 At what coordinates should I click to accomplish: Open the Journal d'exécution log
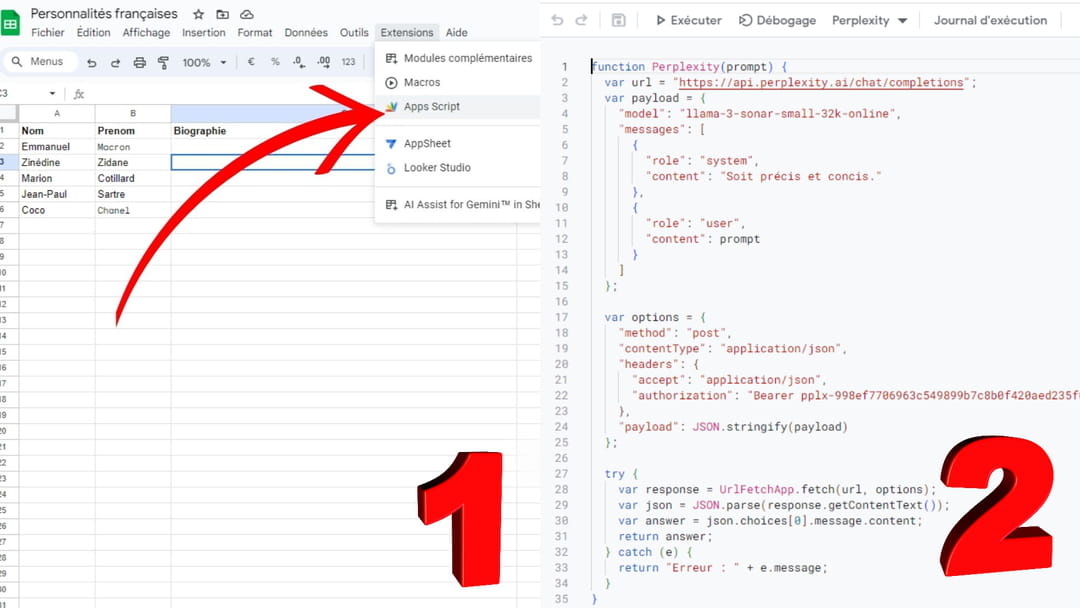click(x=990, y=21)
